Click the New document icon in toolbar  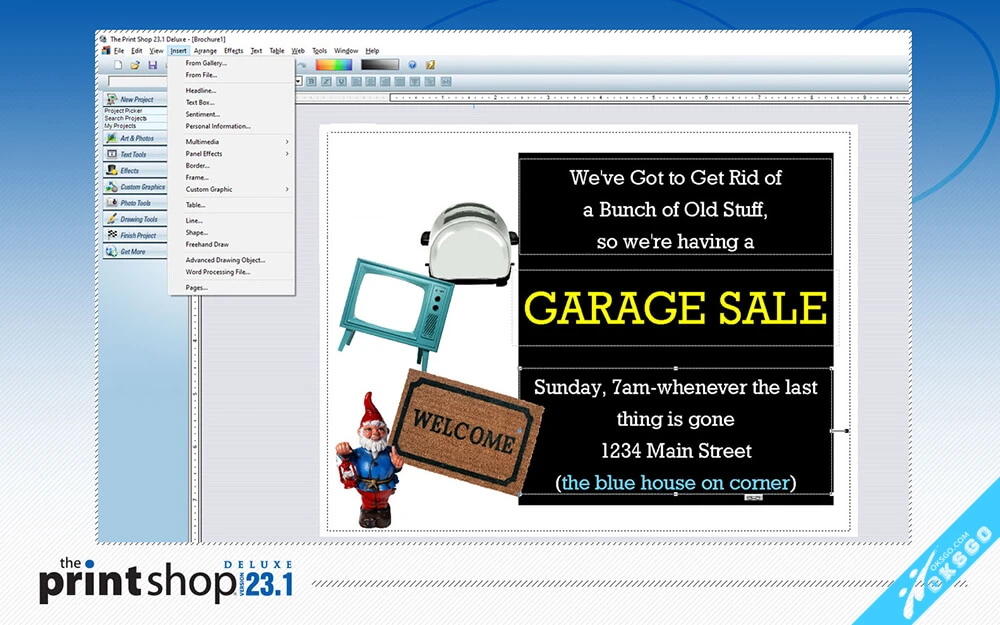(x=118, y=65)
